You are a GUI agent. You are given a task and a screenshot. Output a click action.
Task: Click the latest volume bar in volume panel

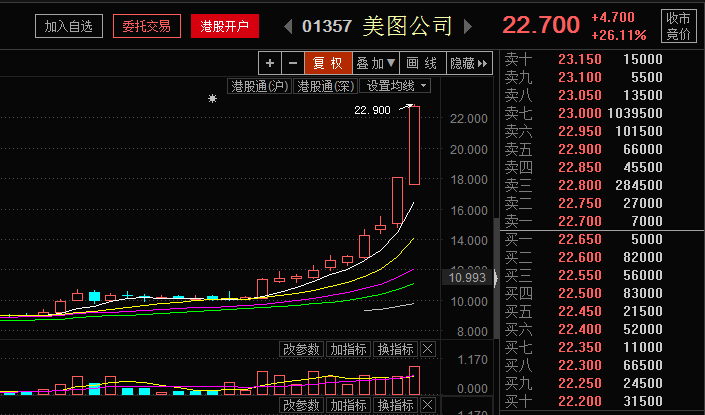[415, 381]
